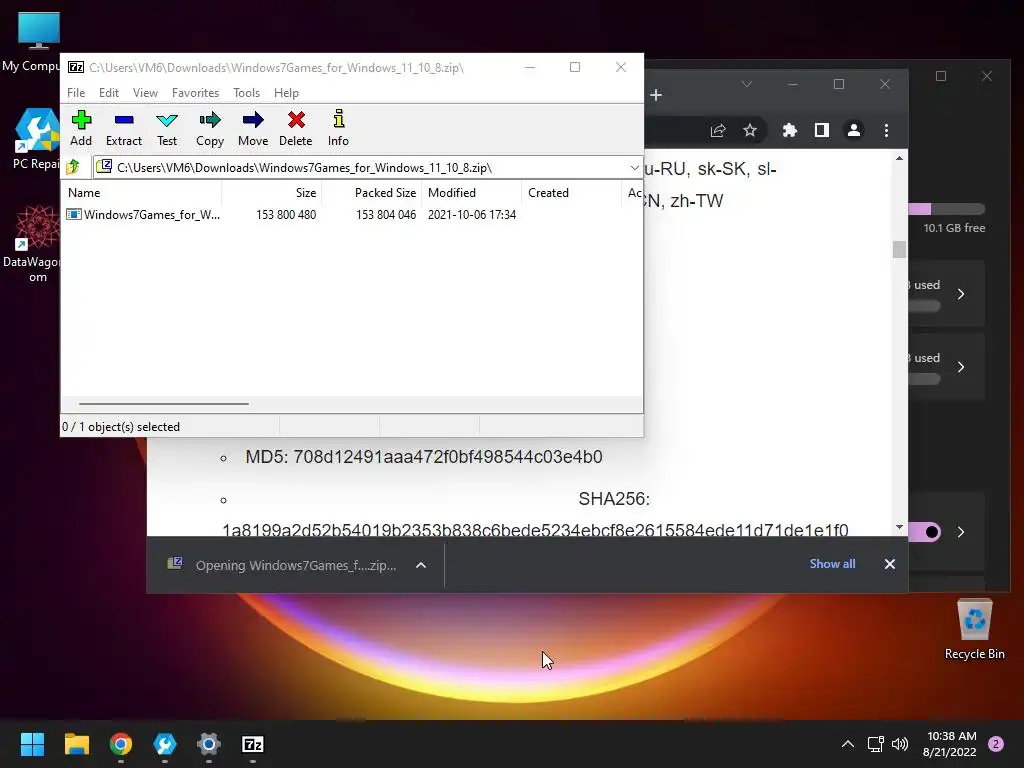Open the Favorites menu in 7-Zip

click(x=195, y=93)
